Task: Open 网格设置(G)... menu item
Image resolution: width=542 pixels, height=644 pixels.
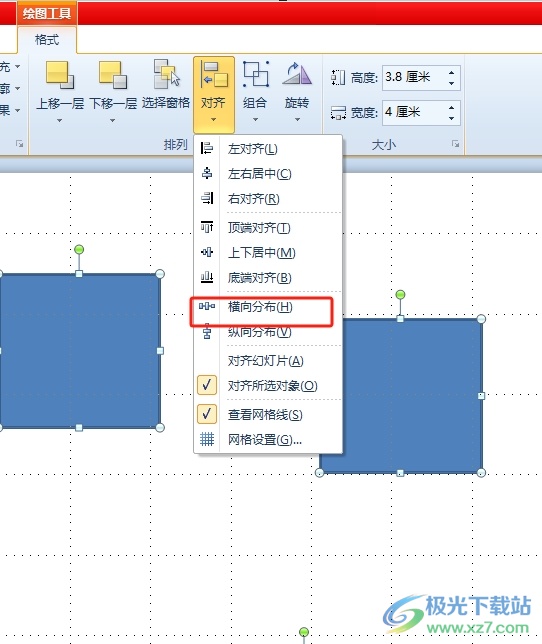Action: (268, 439)
